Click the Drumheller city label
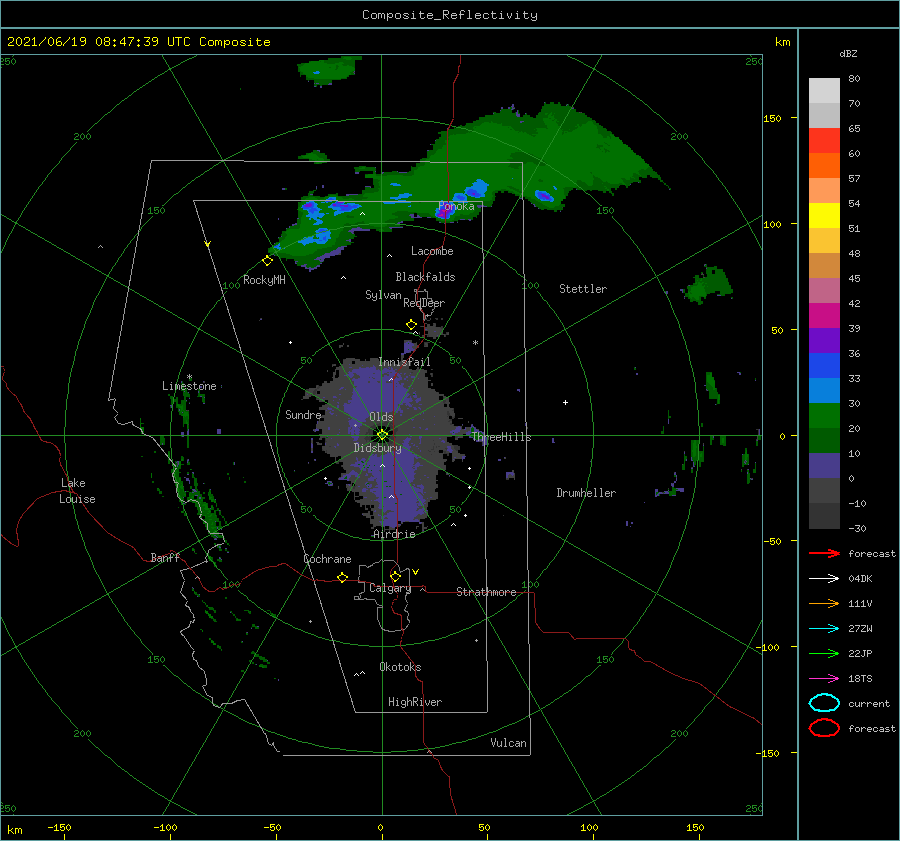The width and height of the screenshot is (900, 841). point(586,493)
